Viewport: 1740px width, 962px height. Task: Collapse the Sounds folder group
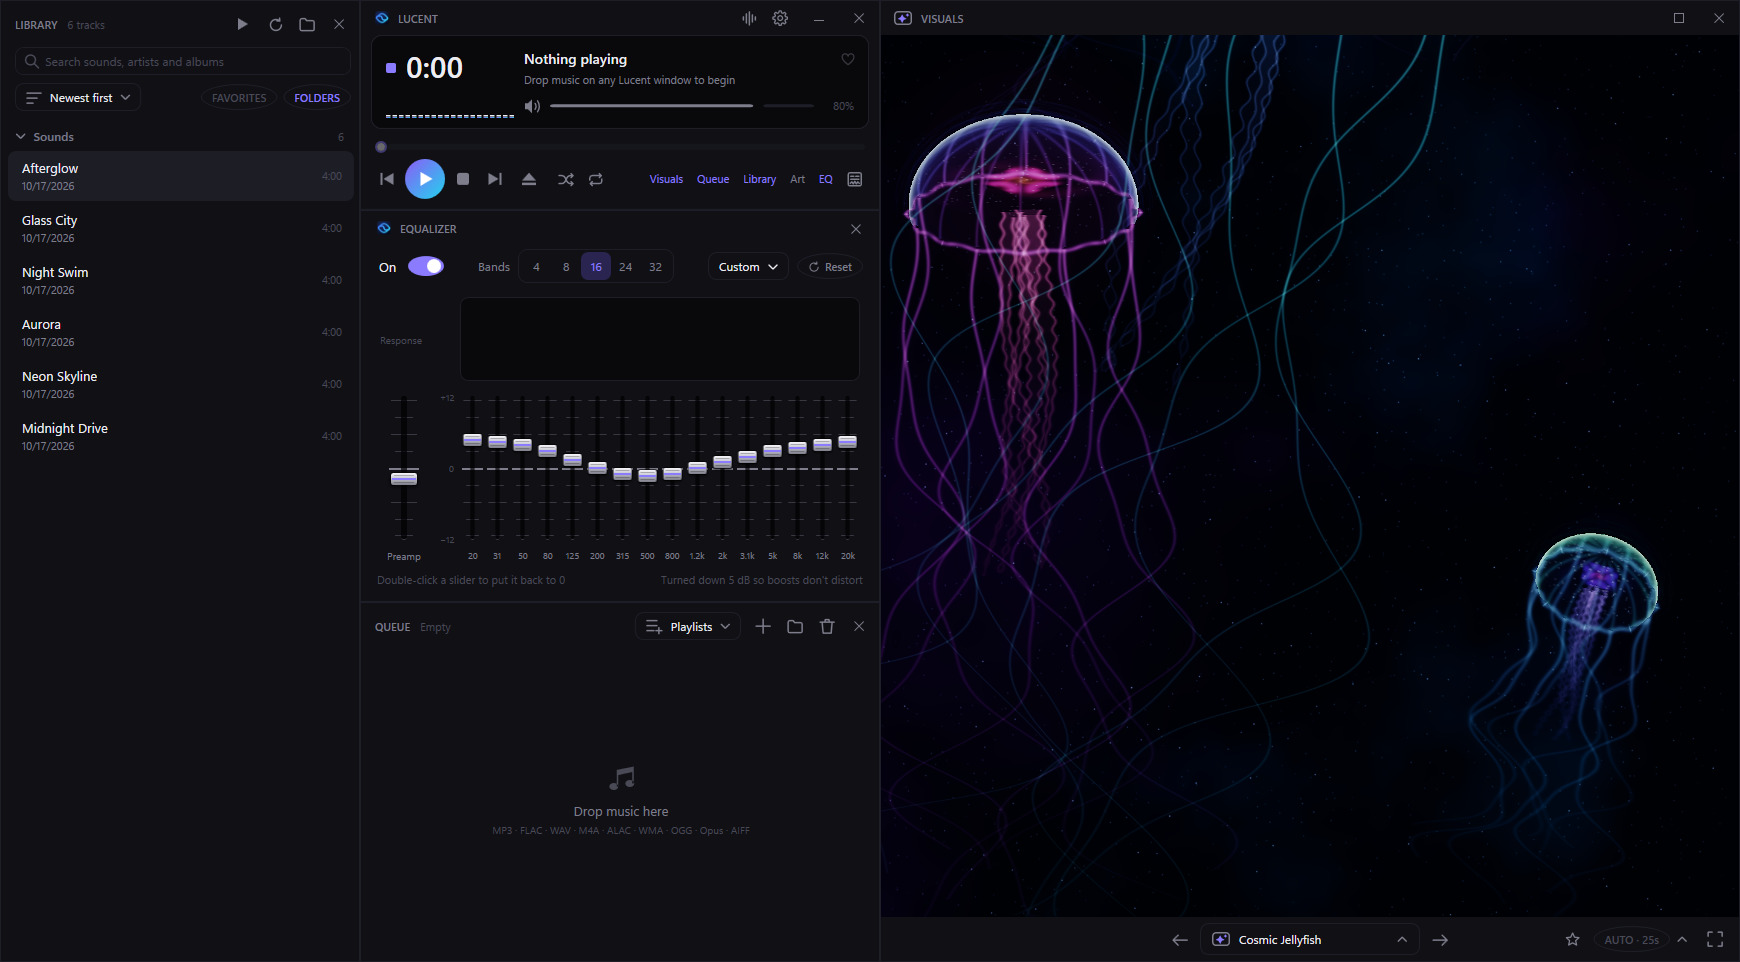(x=21, y=137)
